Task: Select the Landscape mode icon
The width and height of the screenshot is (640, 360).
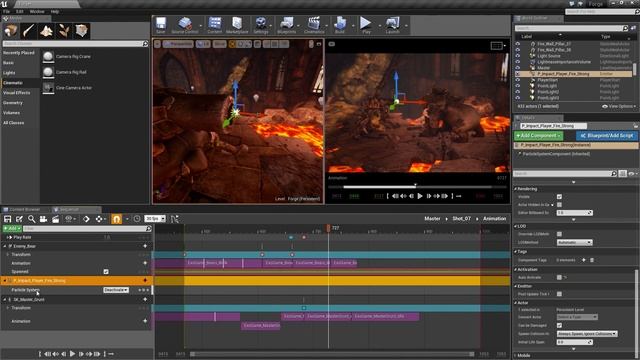Action: (46, 31)
